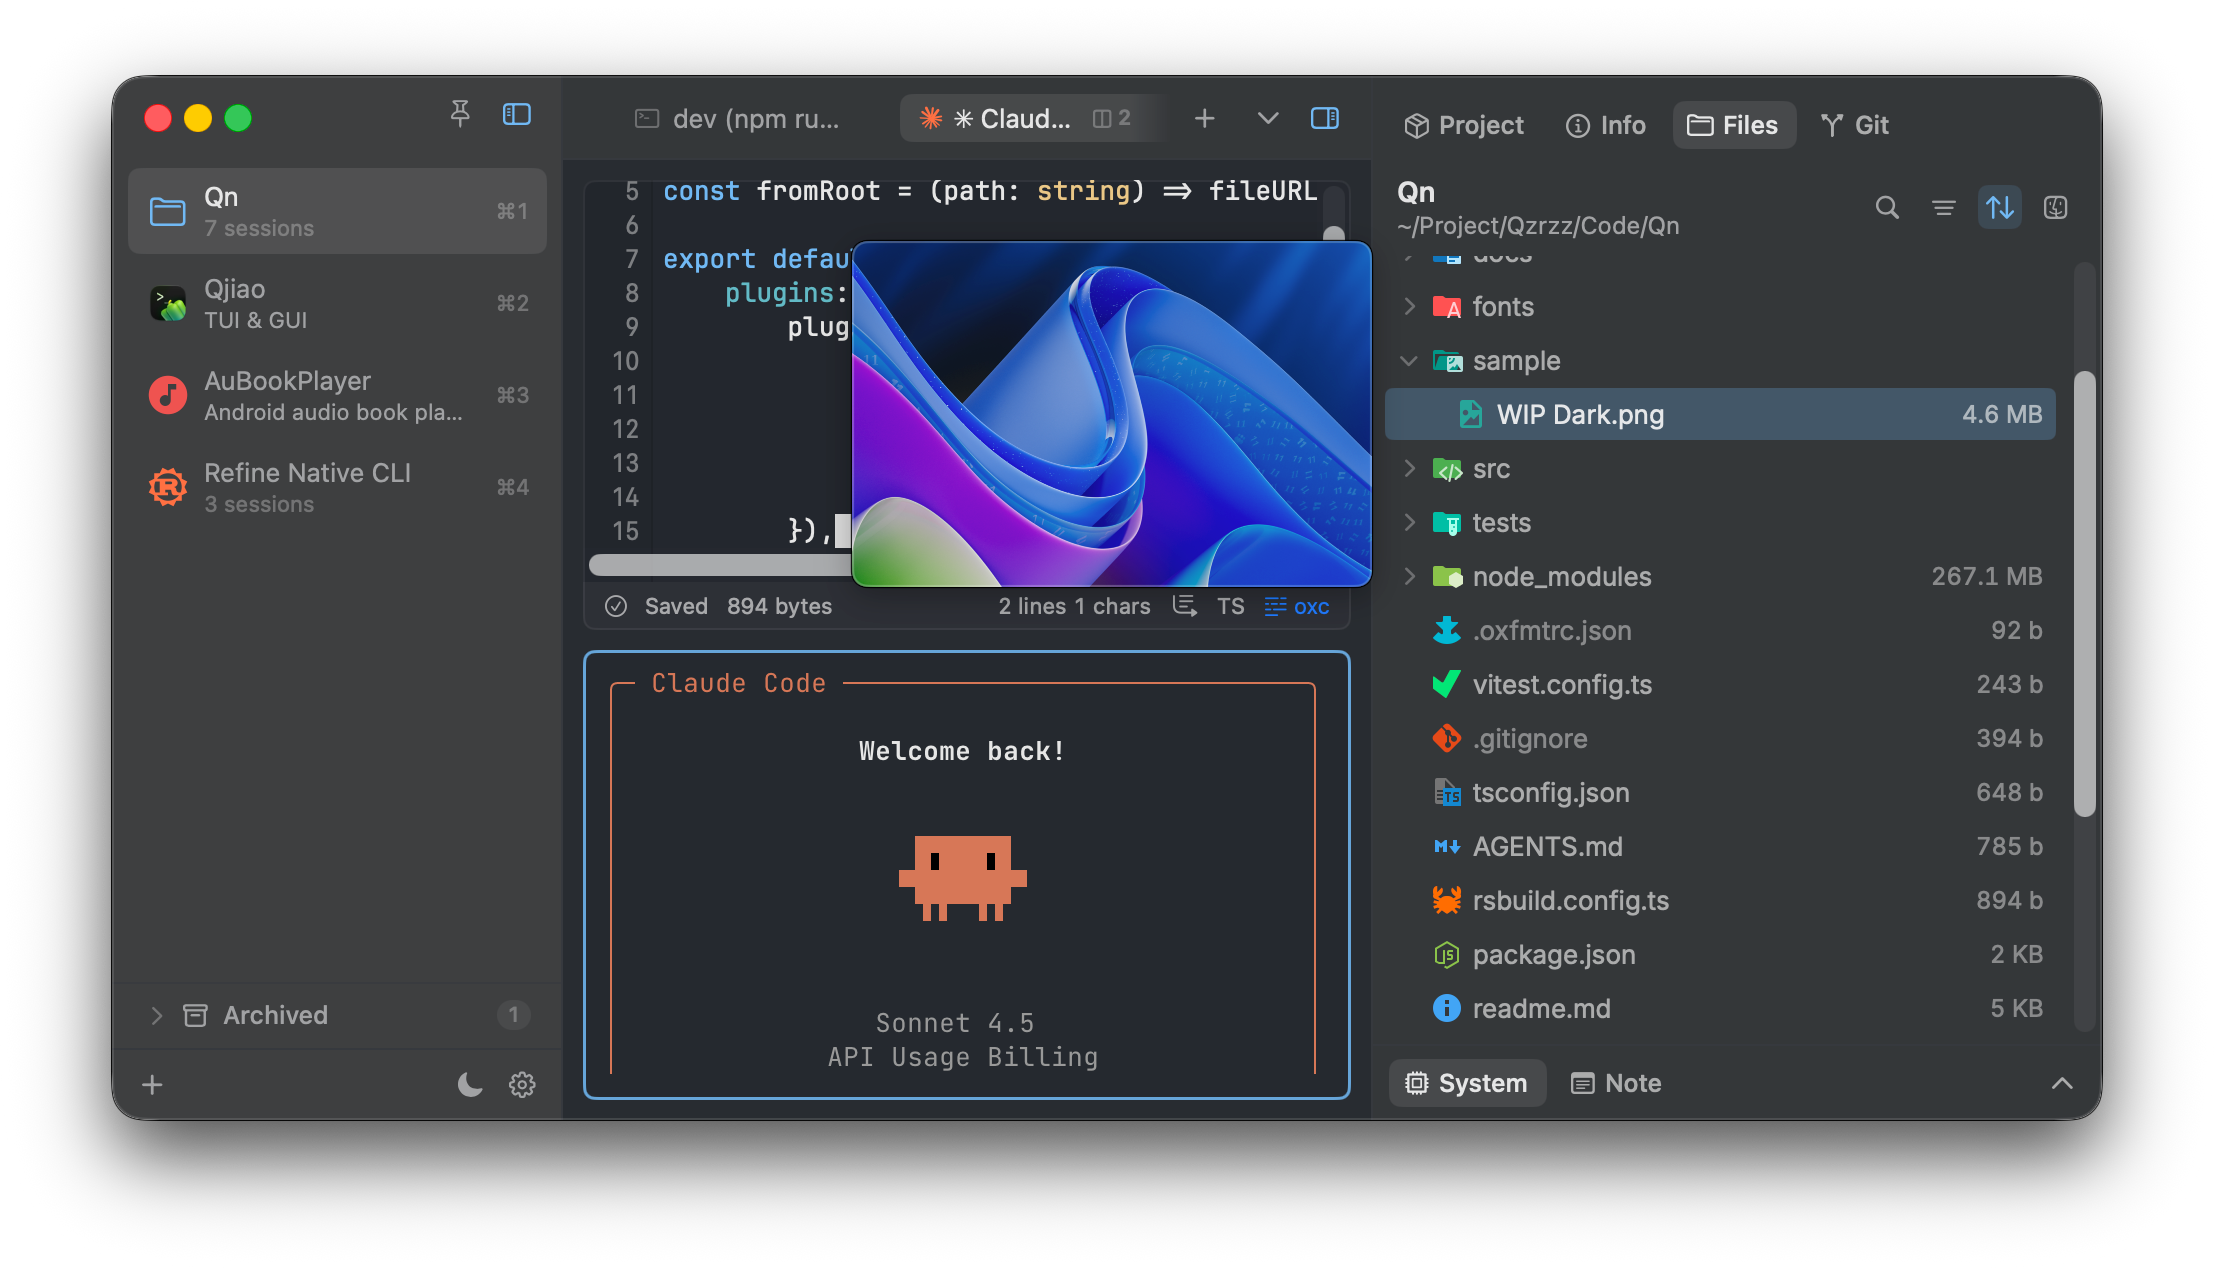Expand the src folder
The width and height of the screenshot is (2214, 1268).
(1409, 468)
